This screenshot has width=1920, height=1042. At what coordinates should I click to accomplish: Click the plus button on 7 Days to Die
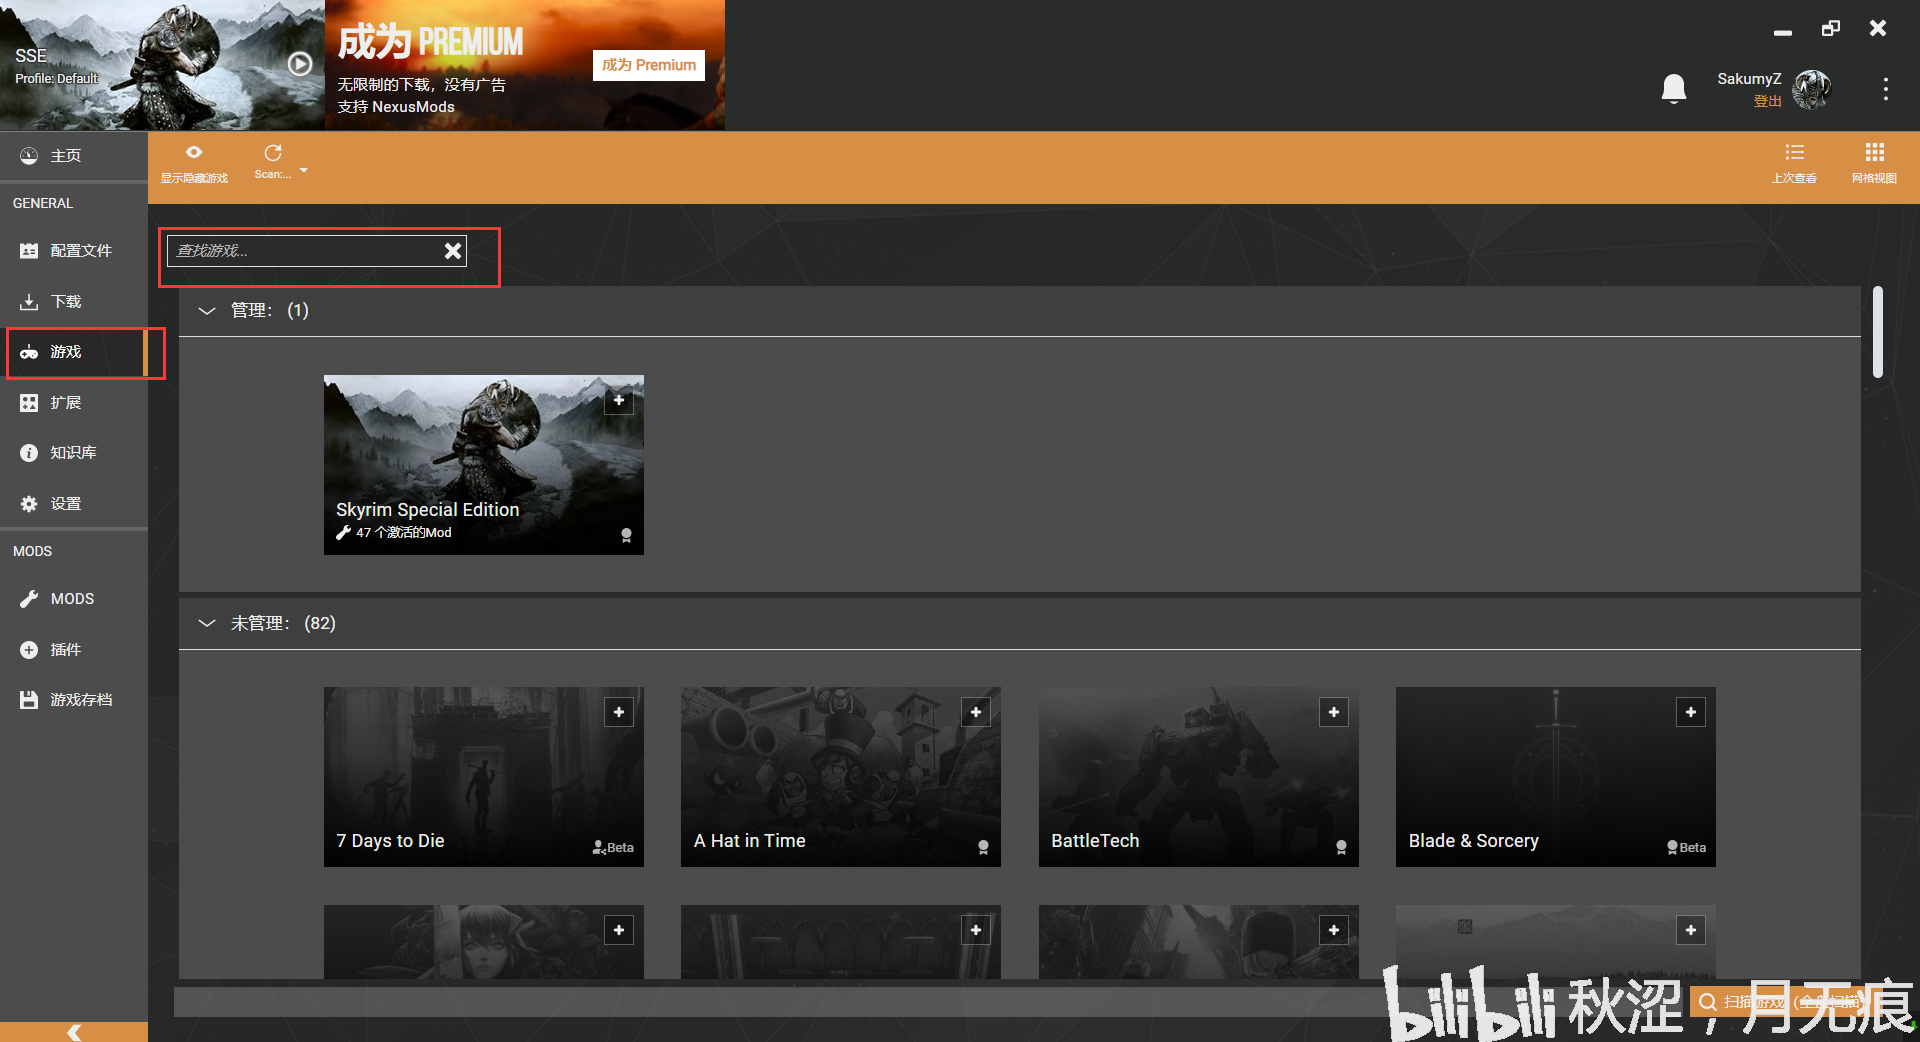(x=619, y=712)
